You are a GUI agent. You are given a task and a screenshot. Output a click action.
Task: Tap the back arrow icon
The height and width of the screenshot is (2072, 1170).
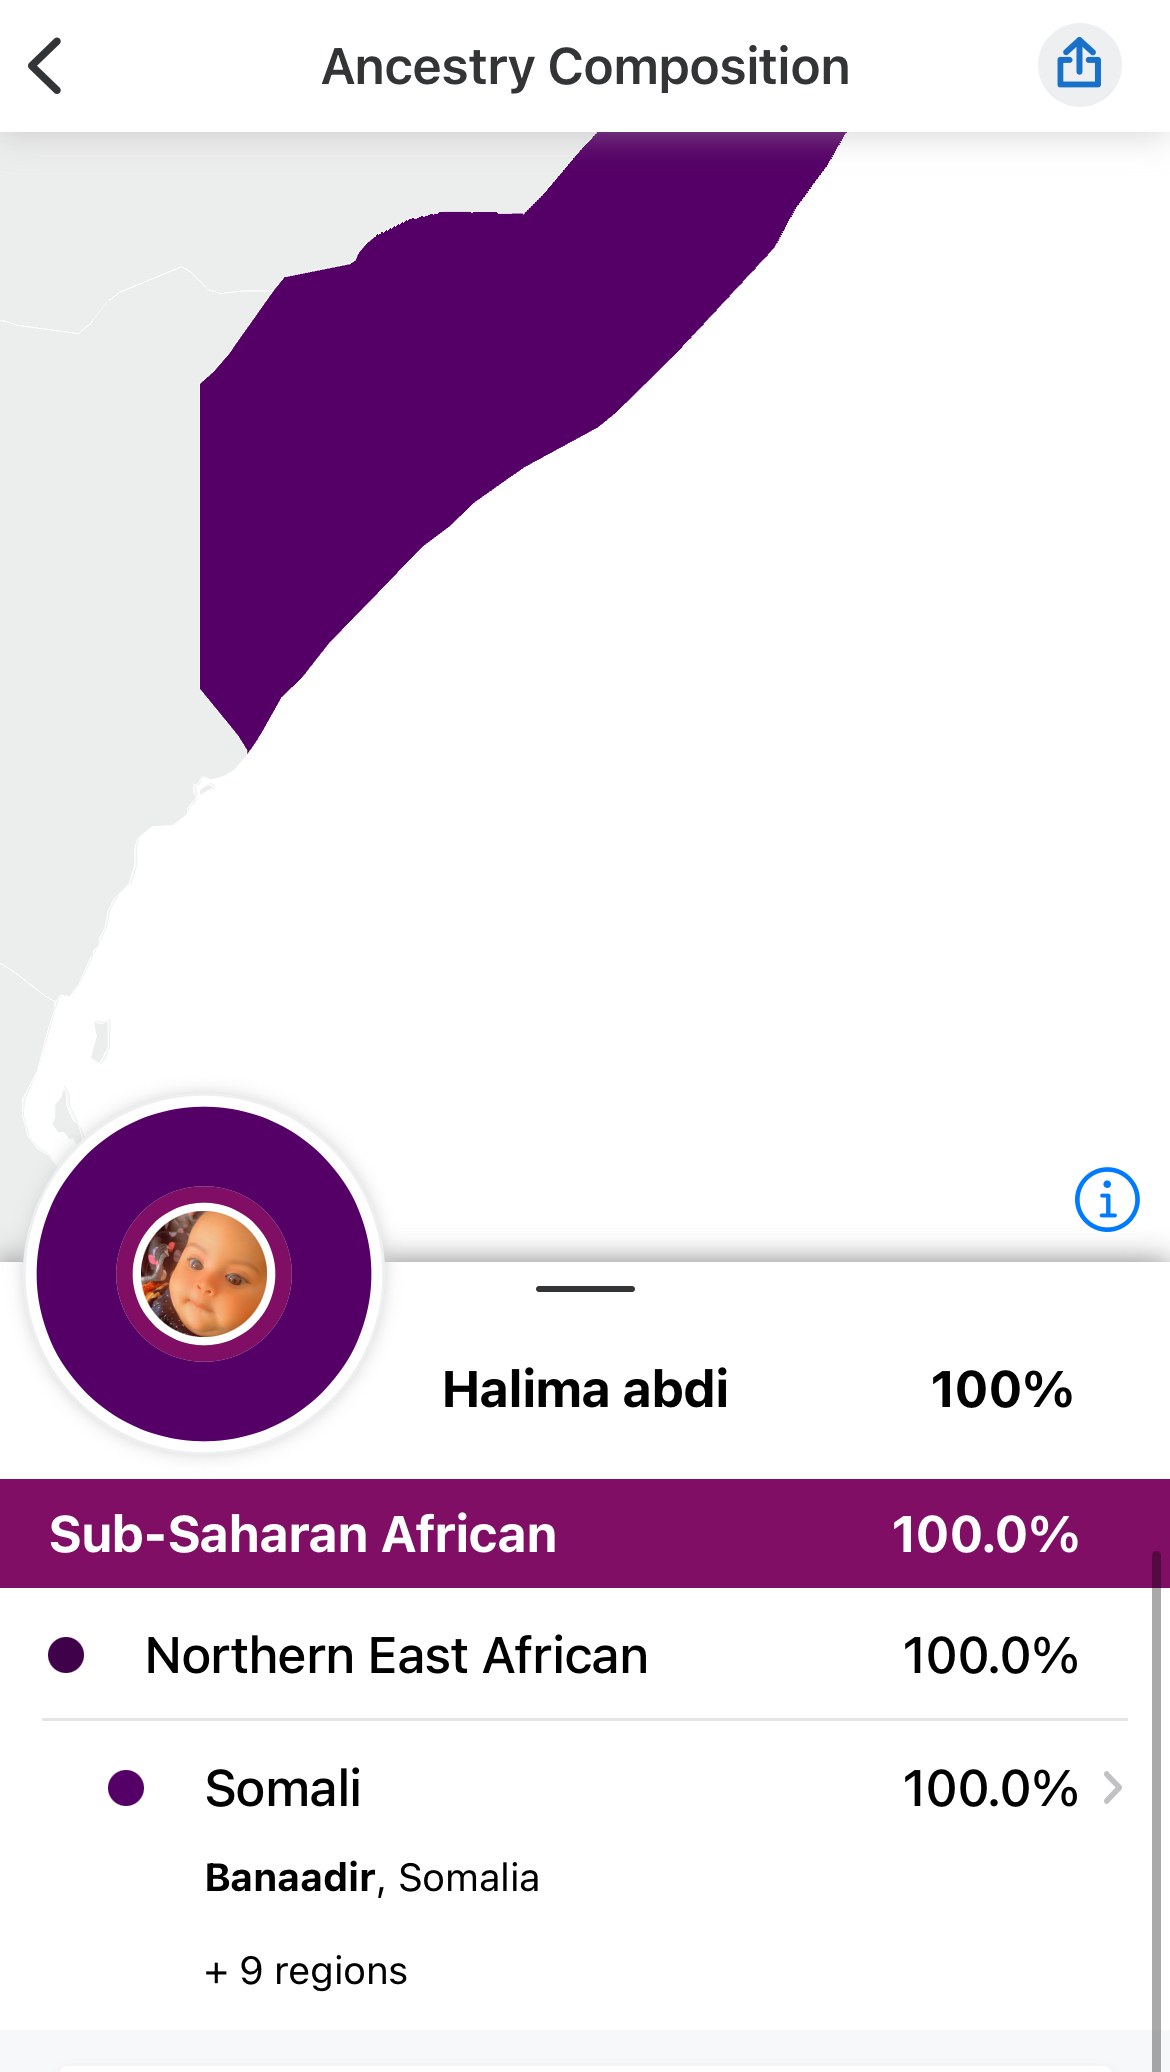[46, 66]
